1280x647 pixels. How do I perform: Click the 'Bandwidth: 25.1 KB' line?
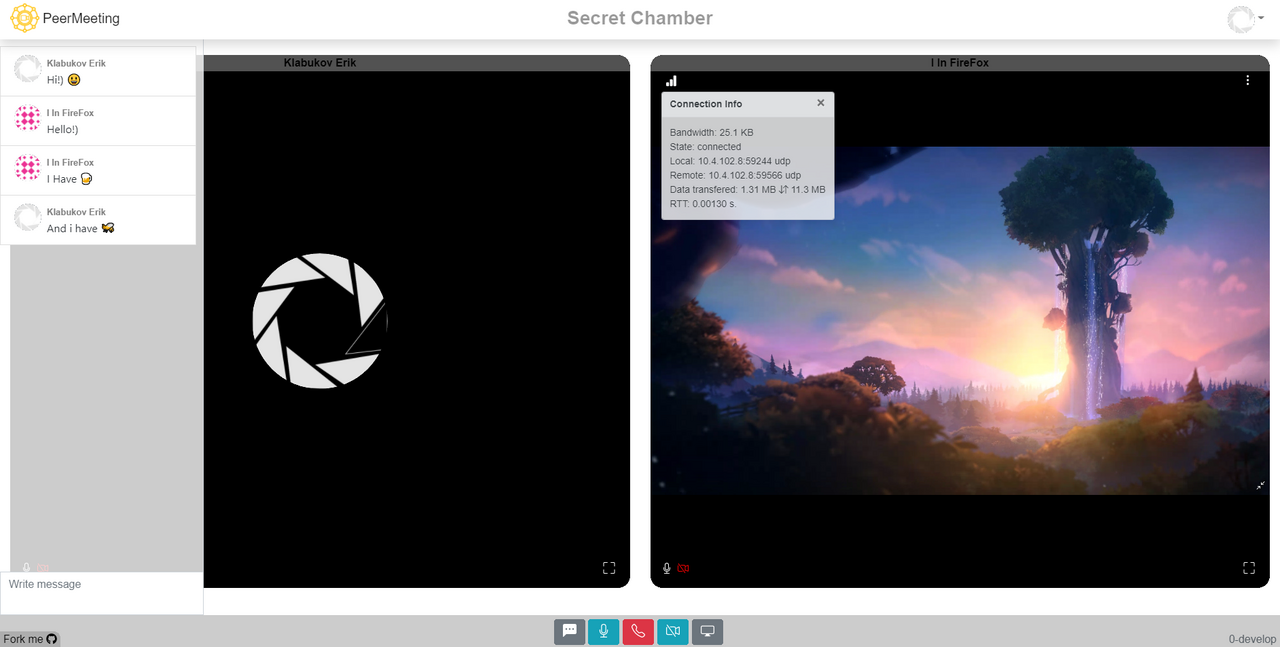tap(712, 132)
